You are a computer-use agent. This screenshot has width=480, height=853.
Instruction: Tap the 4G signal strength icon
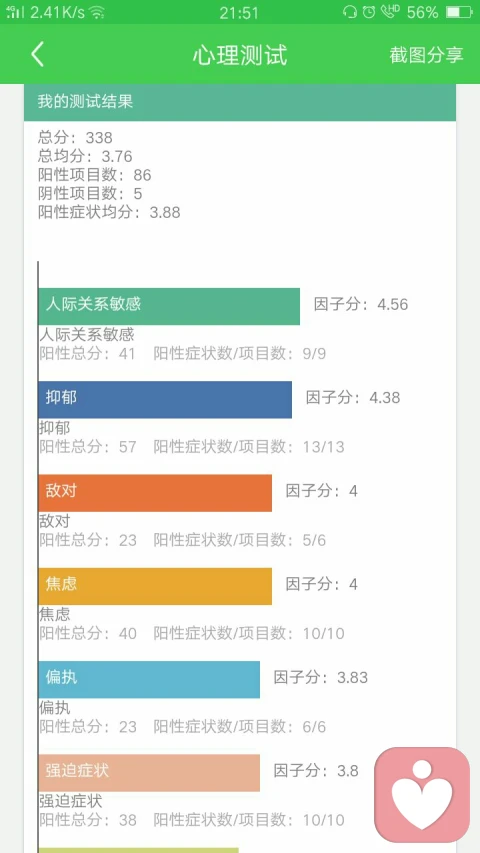[15, 12]
